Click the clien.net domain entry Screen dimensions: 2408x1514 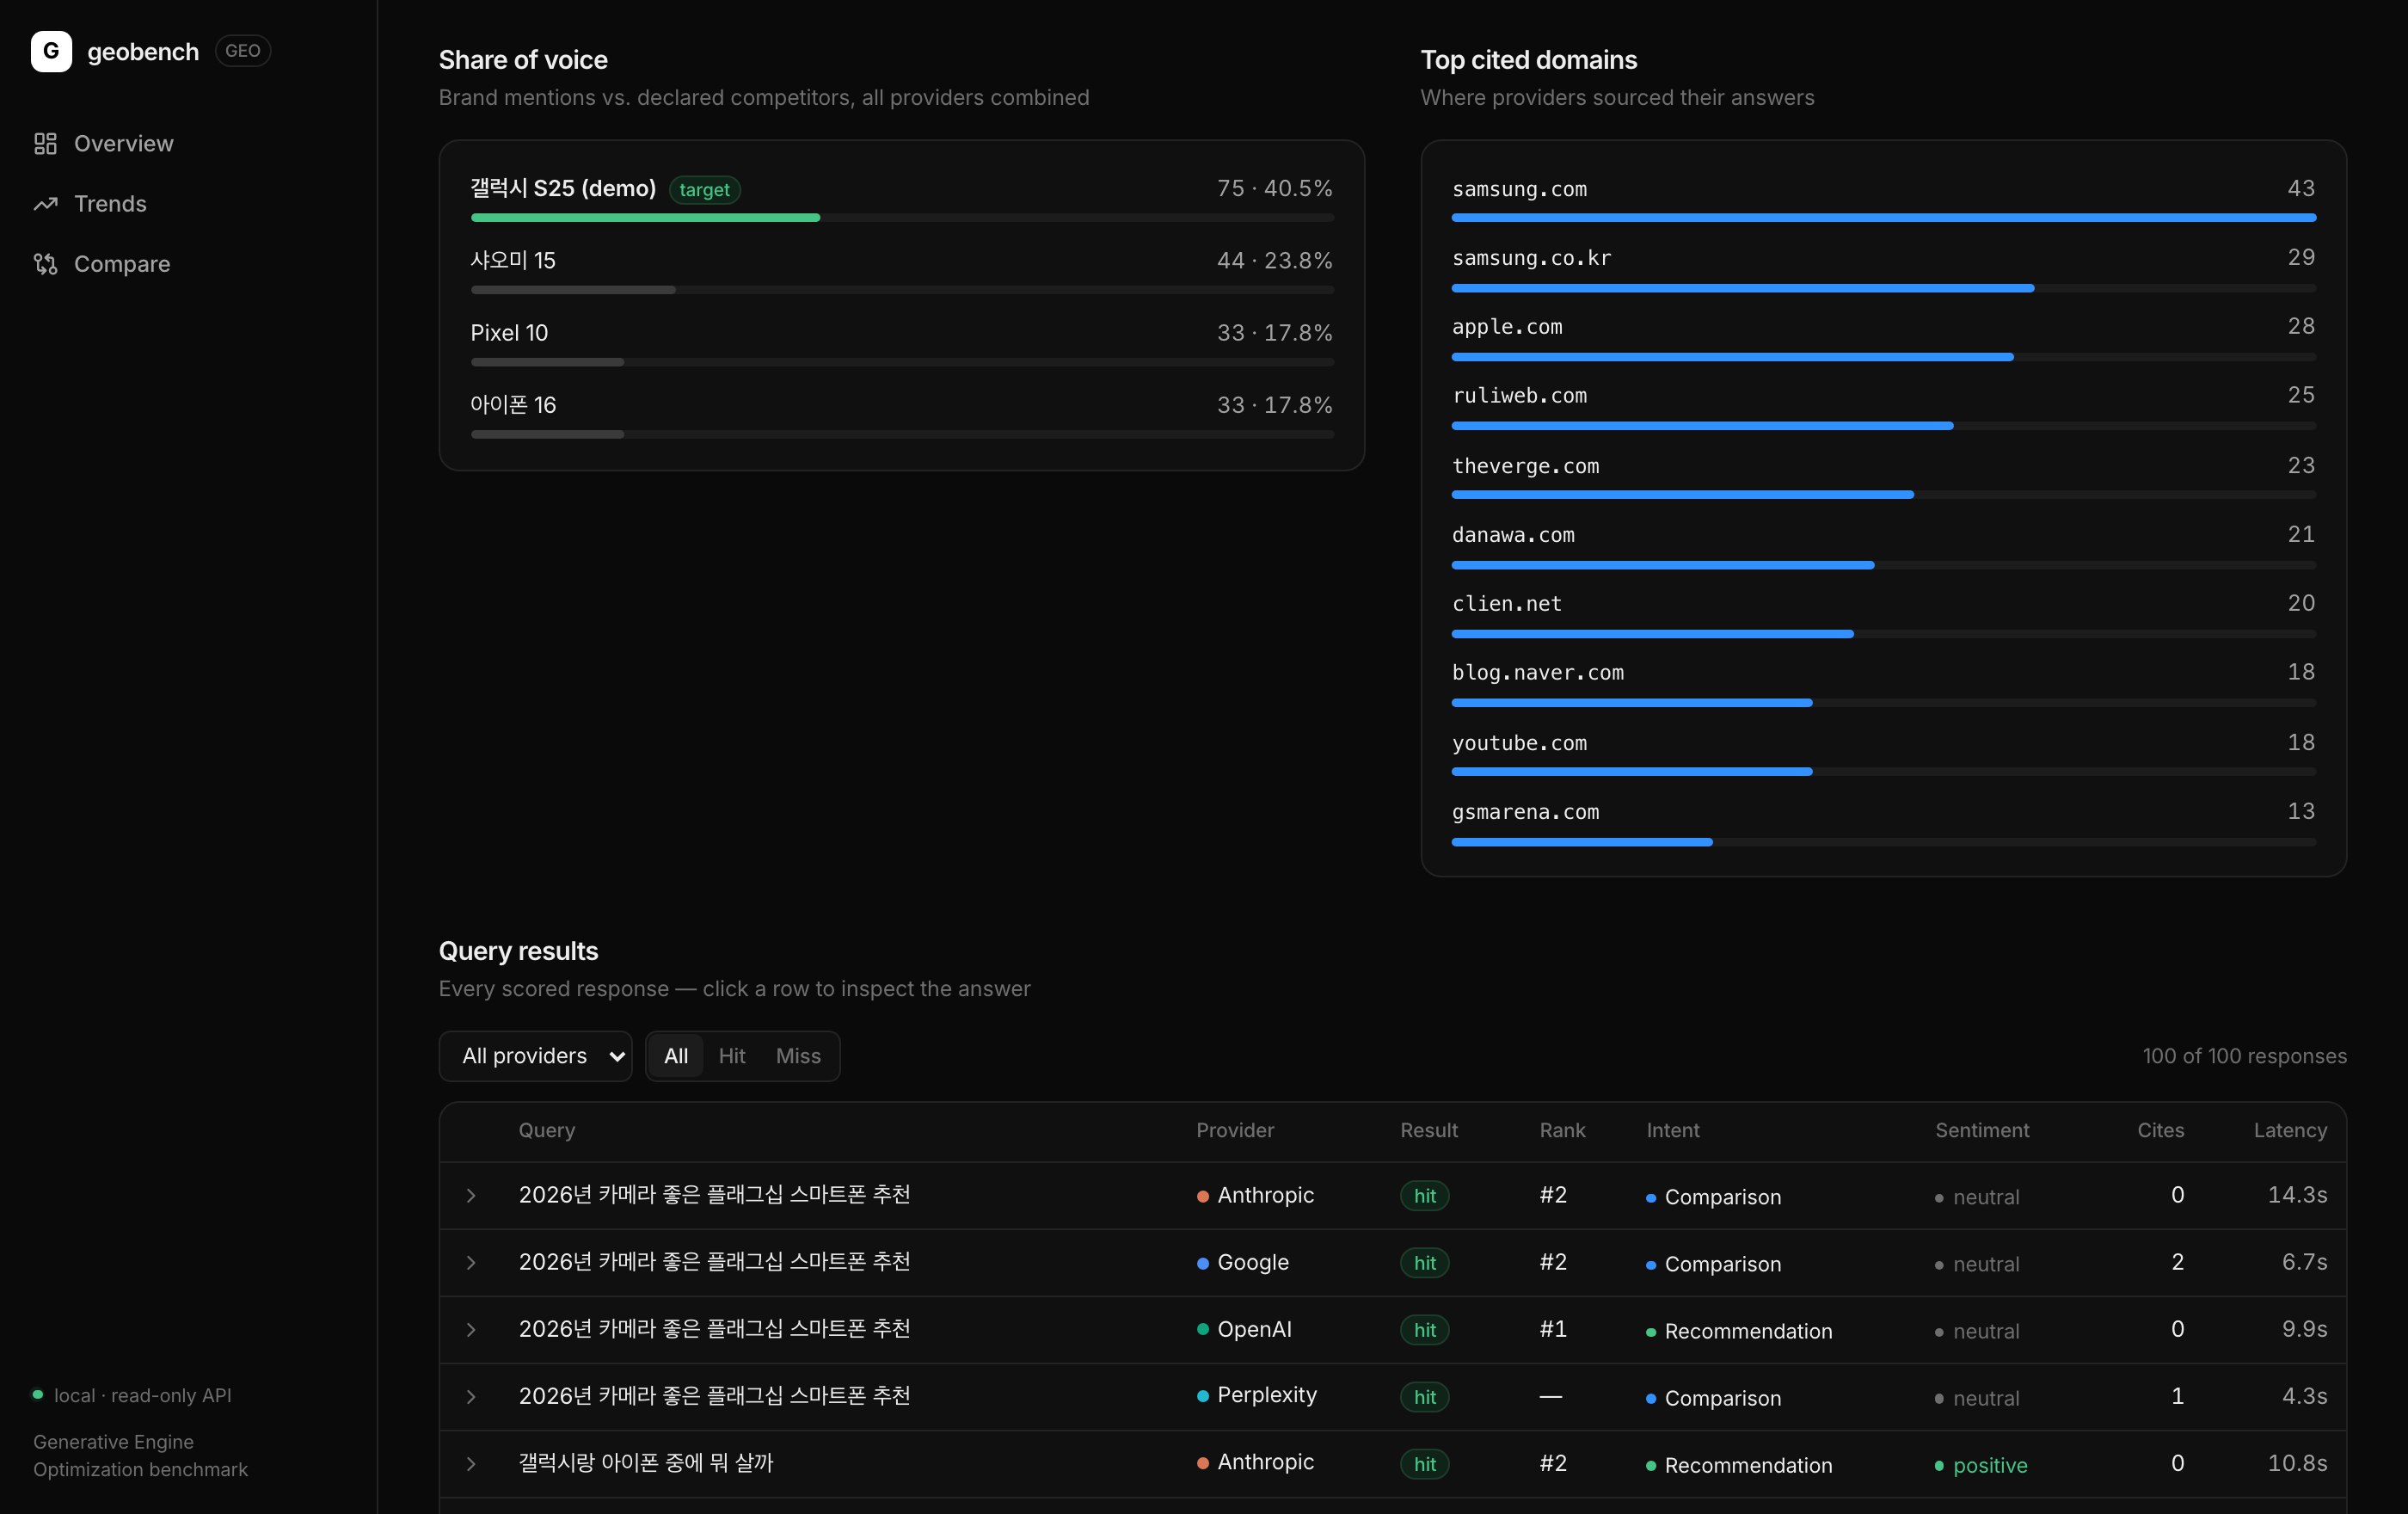point(1506,604)
